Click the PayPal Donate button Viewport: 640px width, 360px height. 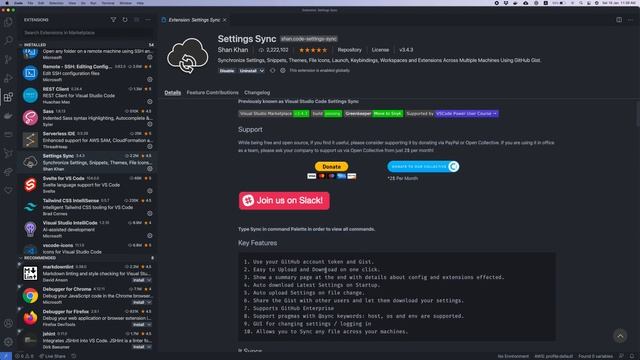(331, 167)
